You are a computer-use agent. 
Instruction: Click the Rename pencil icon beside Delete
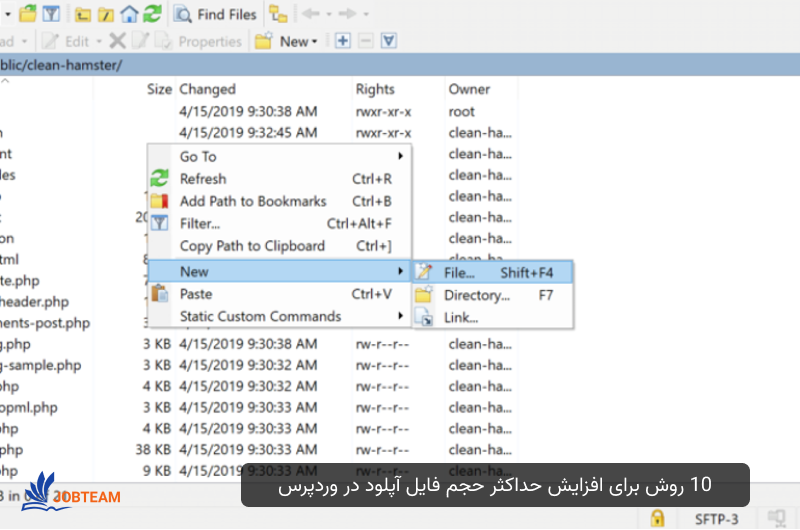point(140,41)
